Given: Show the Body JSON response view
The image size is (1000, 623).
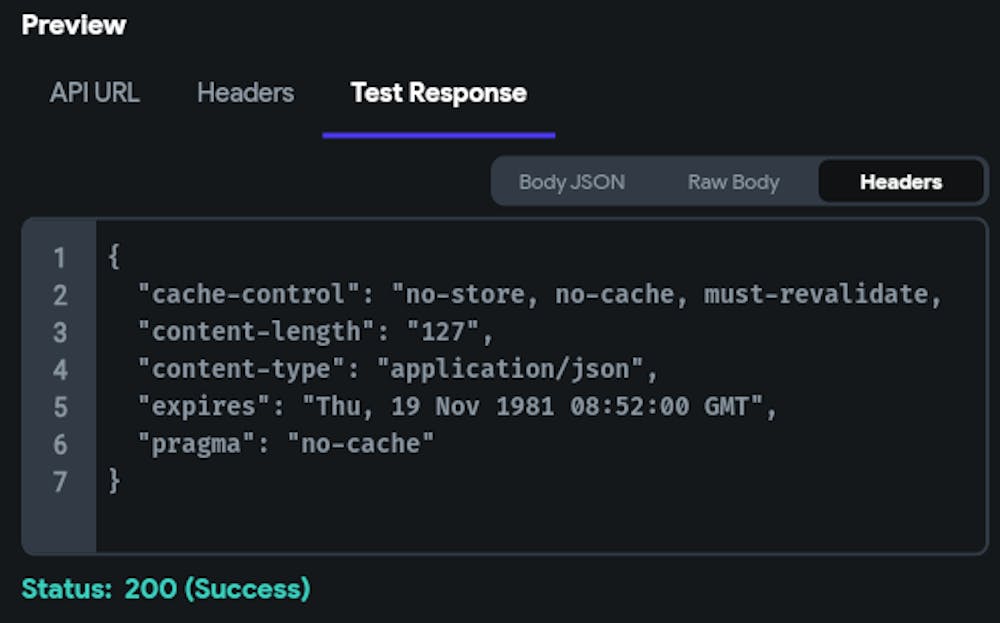Looking at the screenshot, I should [571, 182].
